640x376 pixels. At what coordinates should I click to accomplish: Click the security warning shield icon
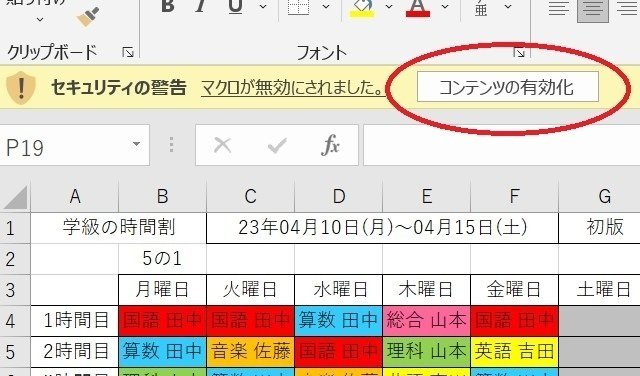(x=21, y=87)
